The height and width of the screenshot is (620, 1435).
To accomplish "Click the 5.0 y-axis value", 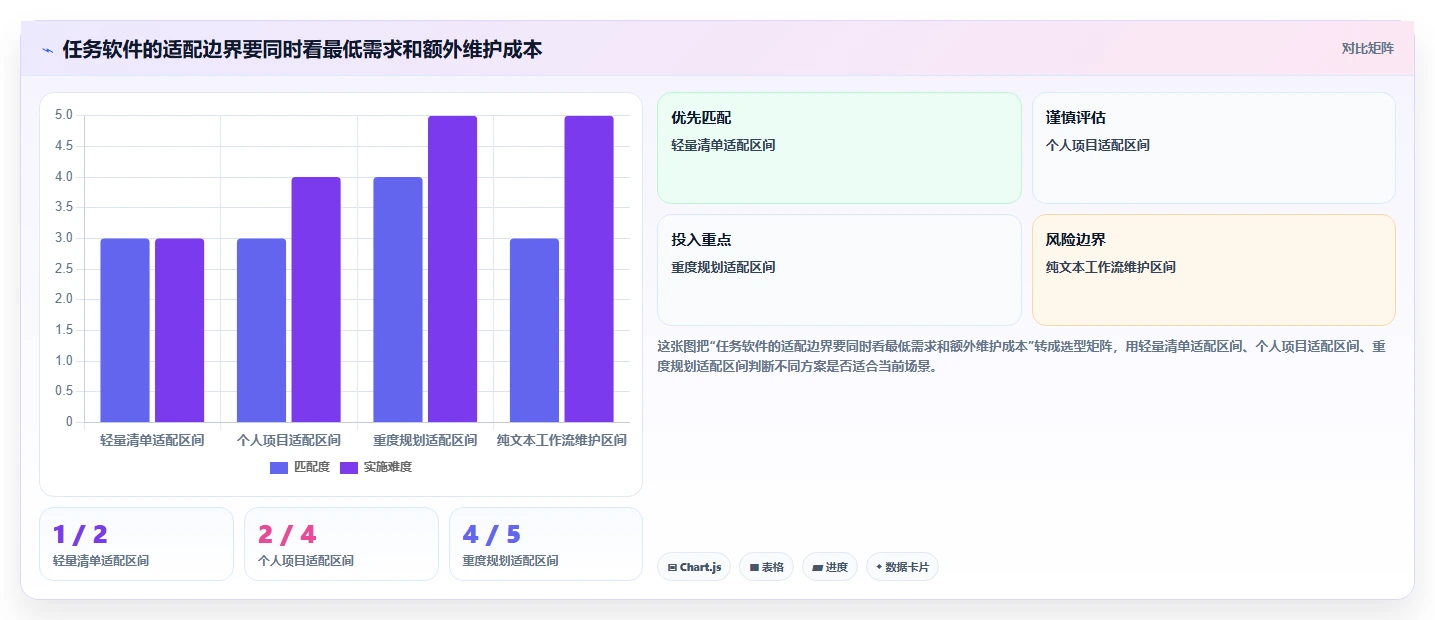I will point(64,115).
